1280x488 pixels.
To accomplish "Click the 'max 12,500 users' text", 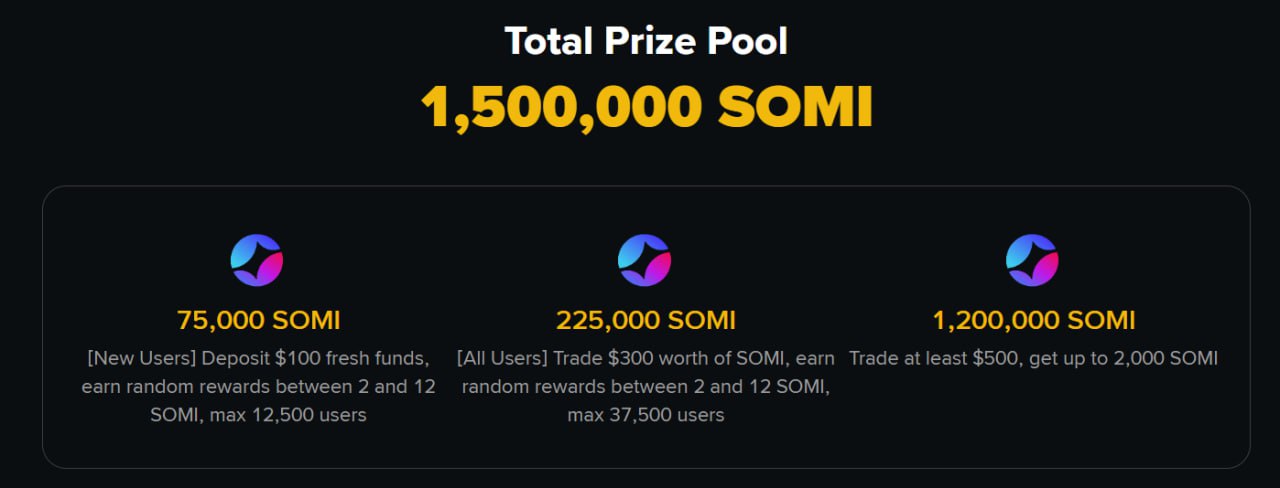I will coord(289,414).
